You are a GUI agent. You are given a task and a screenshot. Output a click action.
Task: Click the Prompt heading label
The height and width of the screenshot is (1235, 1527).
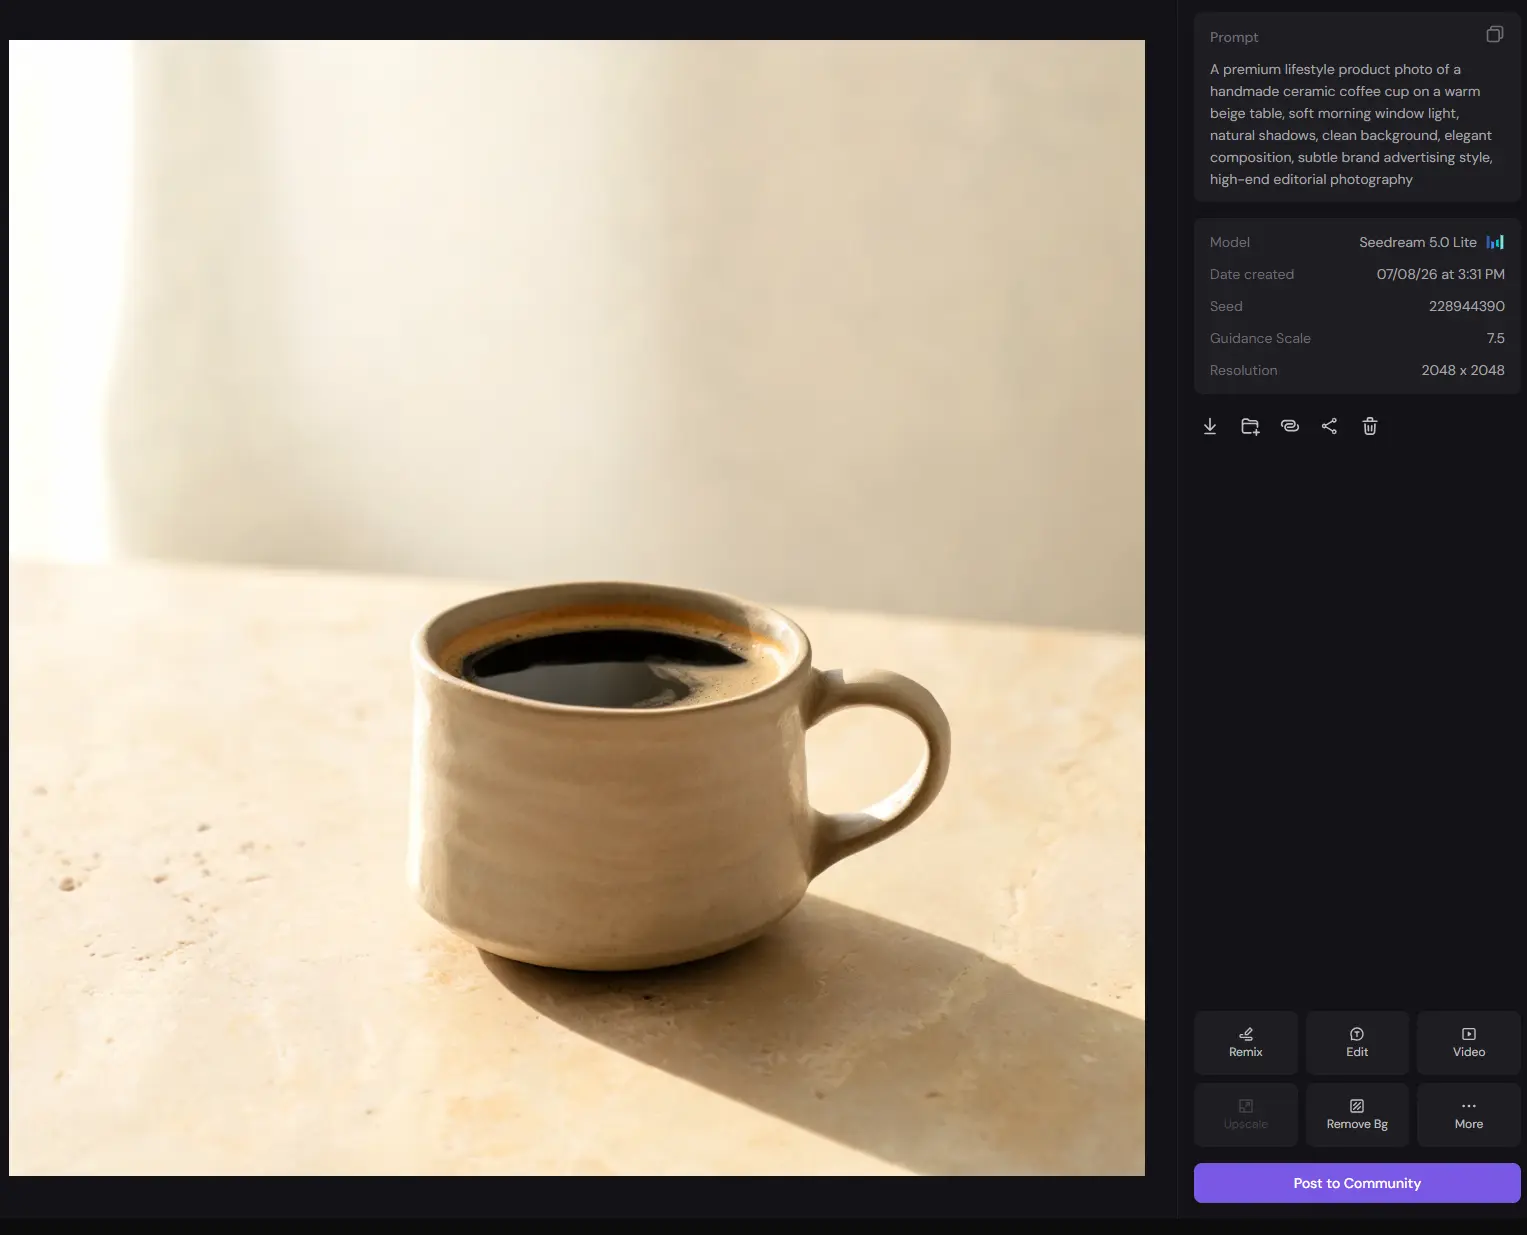(x=1234, y=37)
